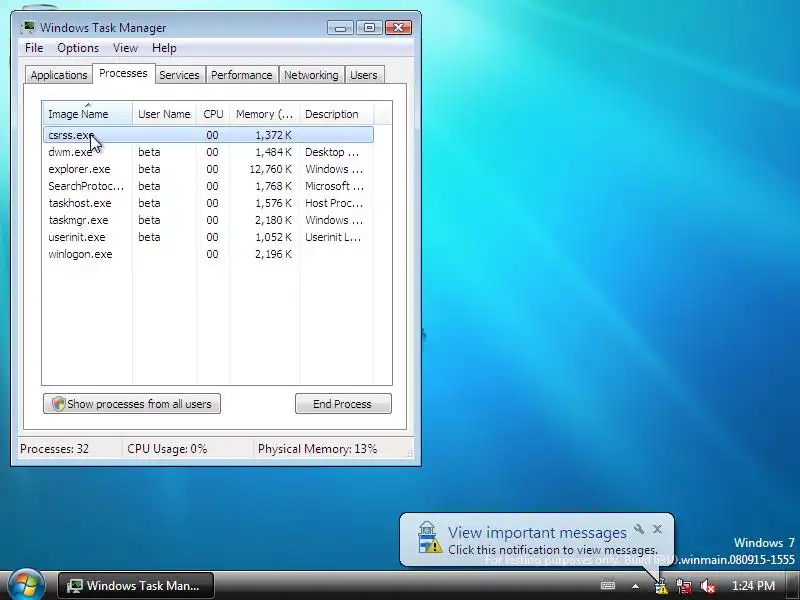Close the Windows Task Manager window
Screen dimensions: 800x600
[x=398, y=27]
